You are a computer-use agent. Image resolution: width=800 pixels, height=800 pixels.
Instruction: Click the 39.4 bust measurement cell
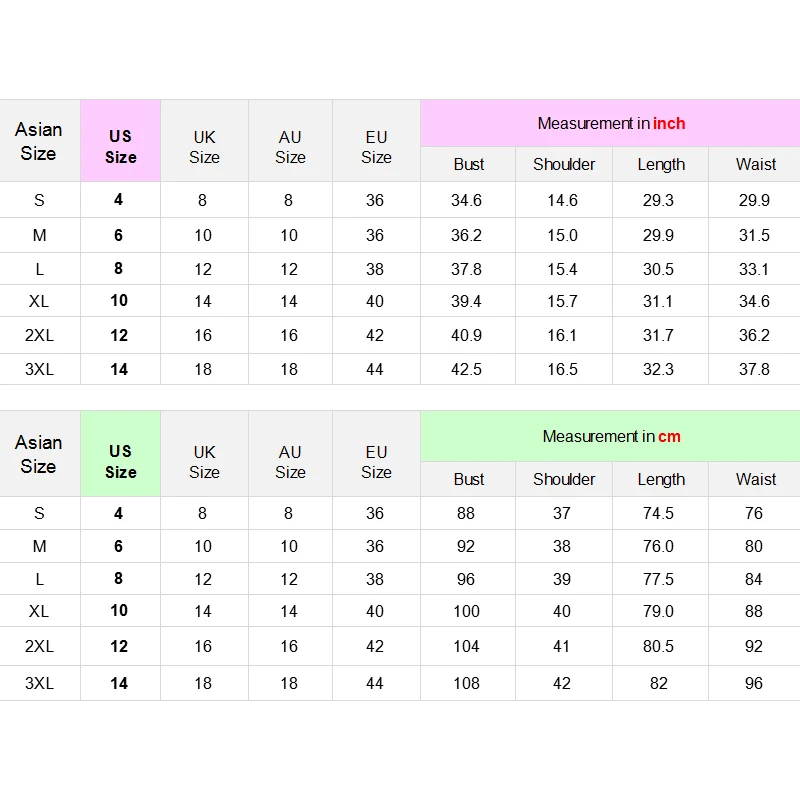pyautogui.click(x=467, y=301)
